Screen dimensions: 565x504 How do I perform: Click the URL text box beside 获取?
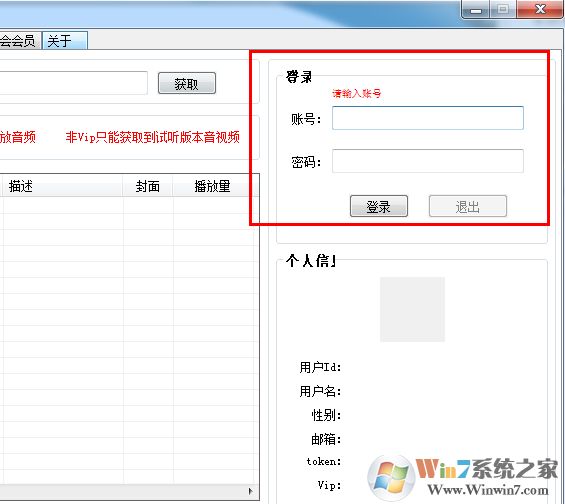(x=74, y=83)
